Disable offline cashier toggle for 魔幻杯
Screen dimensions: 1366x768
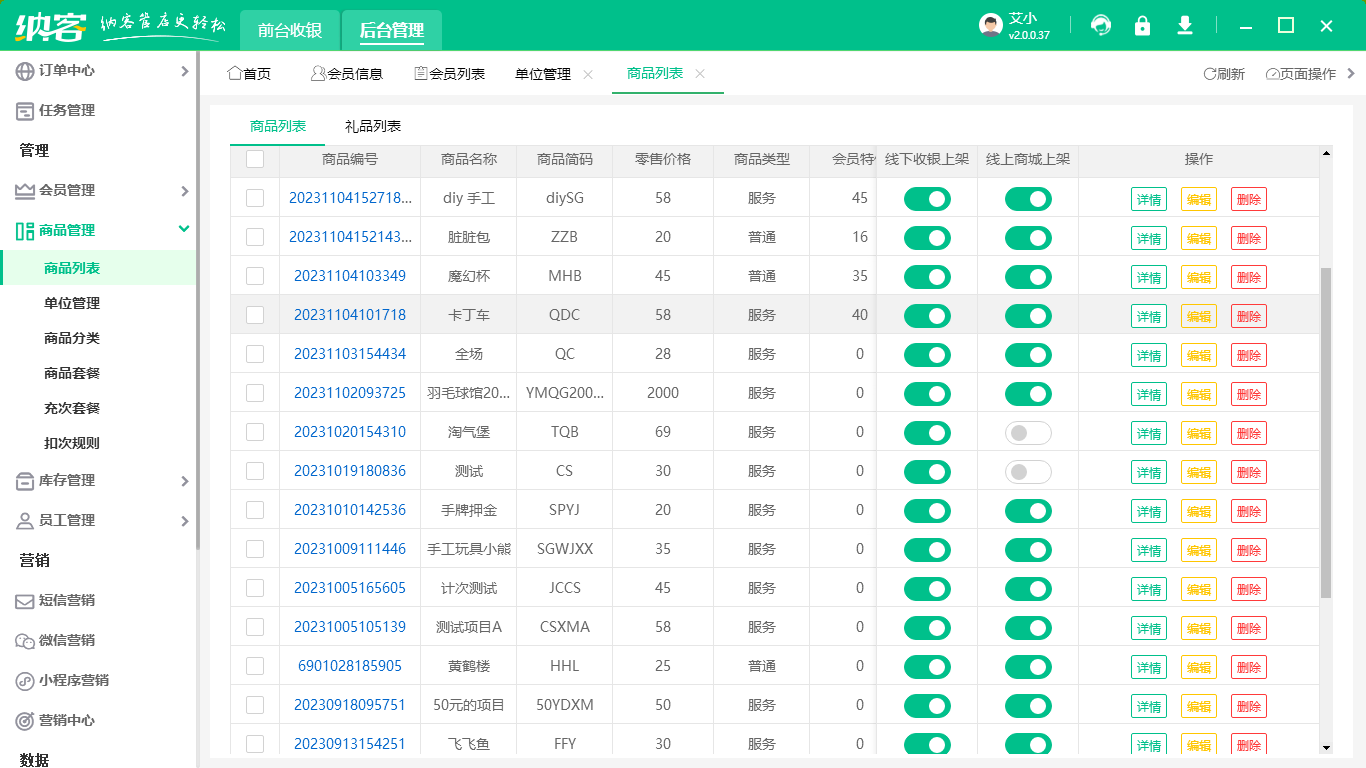point(926,276)
